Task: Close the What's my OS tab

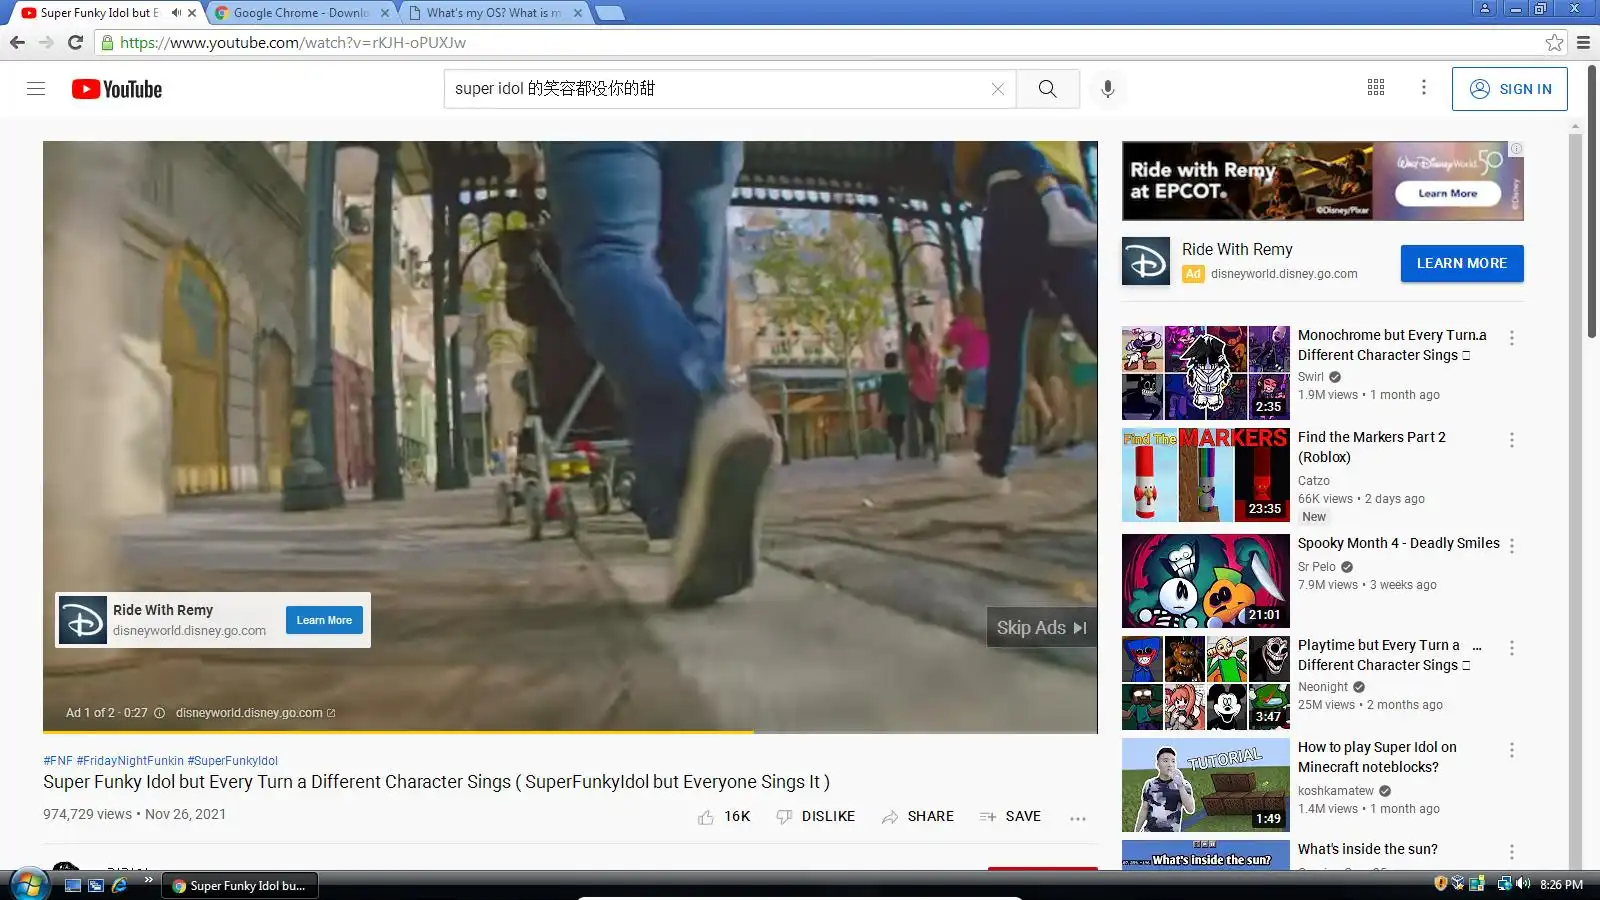Action: (x=578, y=13)
